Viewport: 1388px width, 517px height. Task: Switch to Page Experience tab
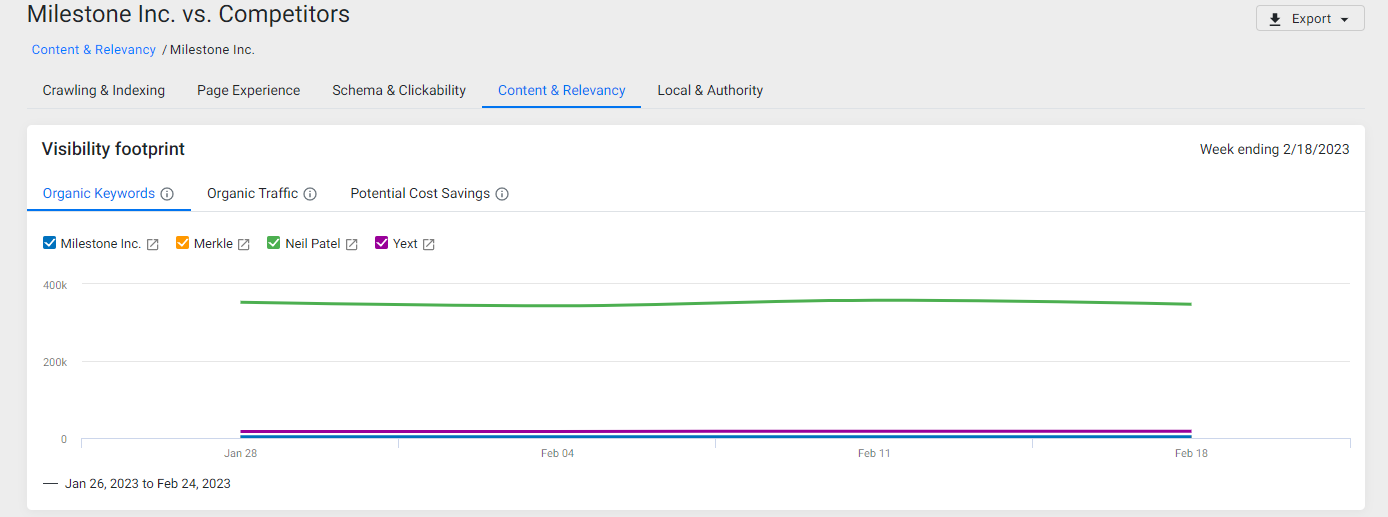[x=249, y=90]
